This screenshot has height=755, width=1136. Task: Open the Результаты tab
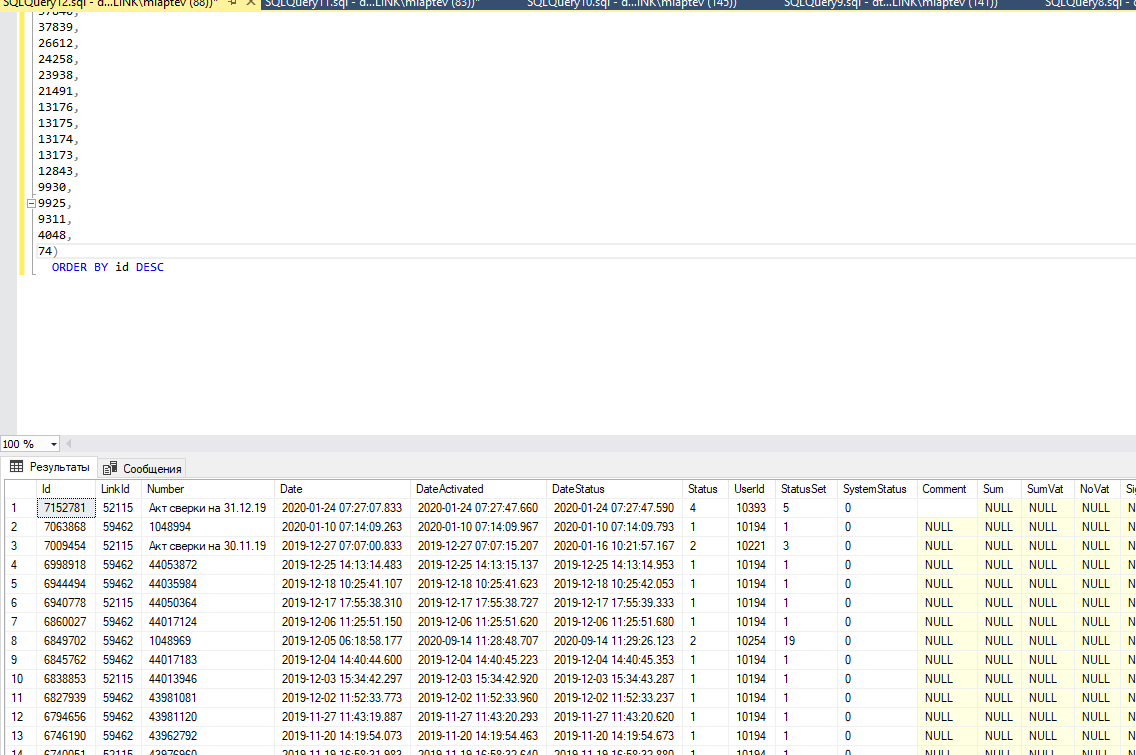pos(49,467)
